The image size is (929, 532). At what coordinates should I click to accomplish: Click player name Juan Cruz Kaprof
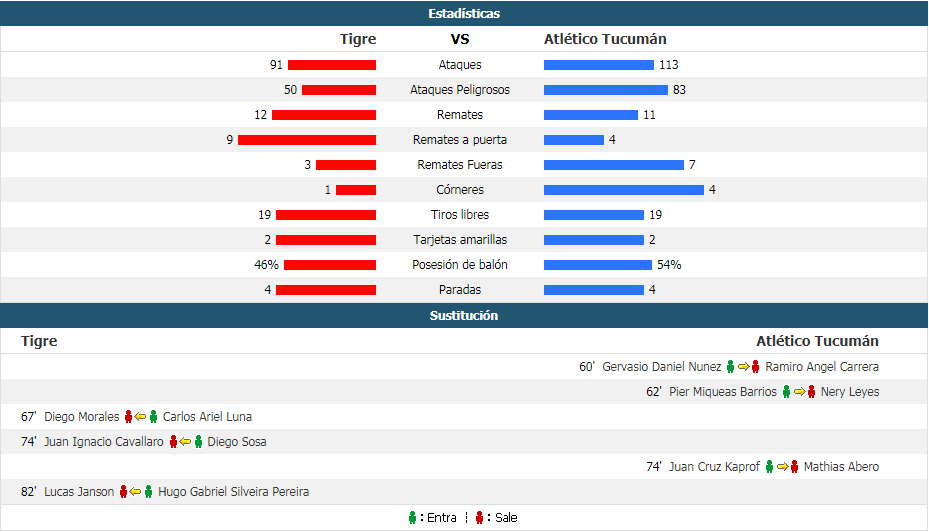point(714,467)
